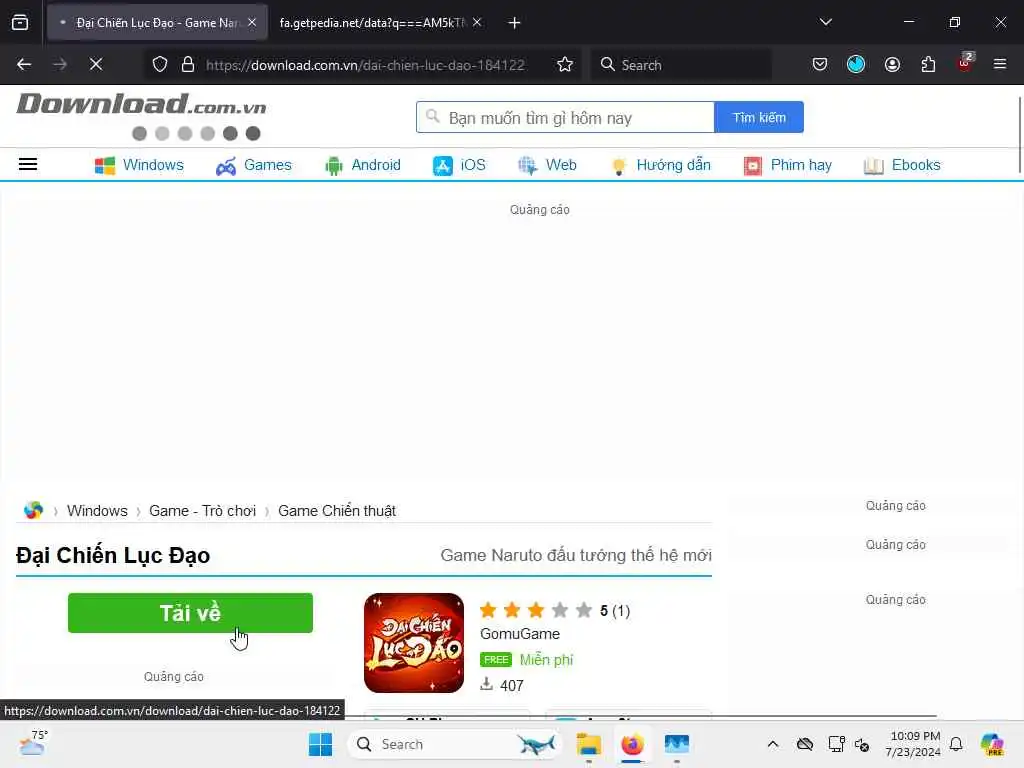The image size is (1024, 768).
Task: Show hidden system tray icons
Action: tap(773, 744)
